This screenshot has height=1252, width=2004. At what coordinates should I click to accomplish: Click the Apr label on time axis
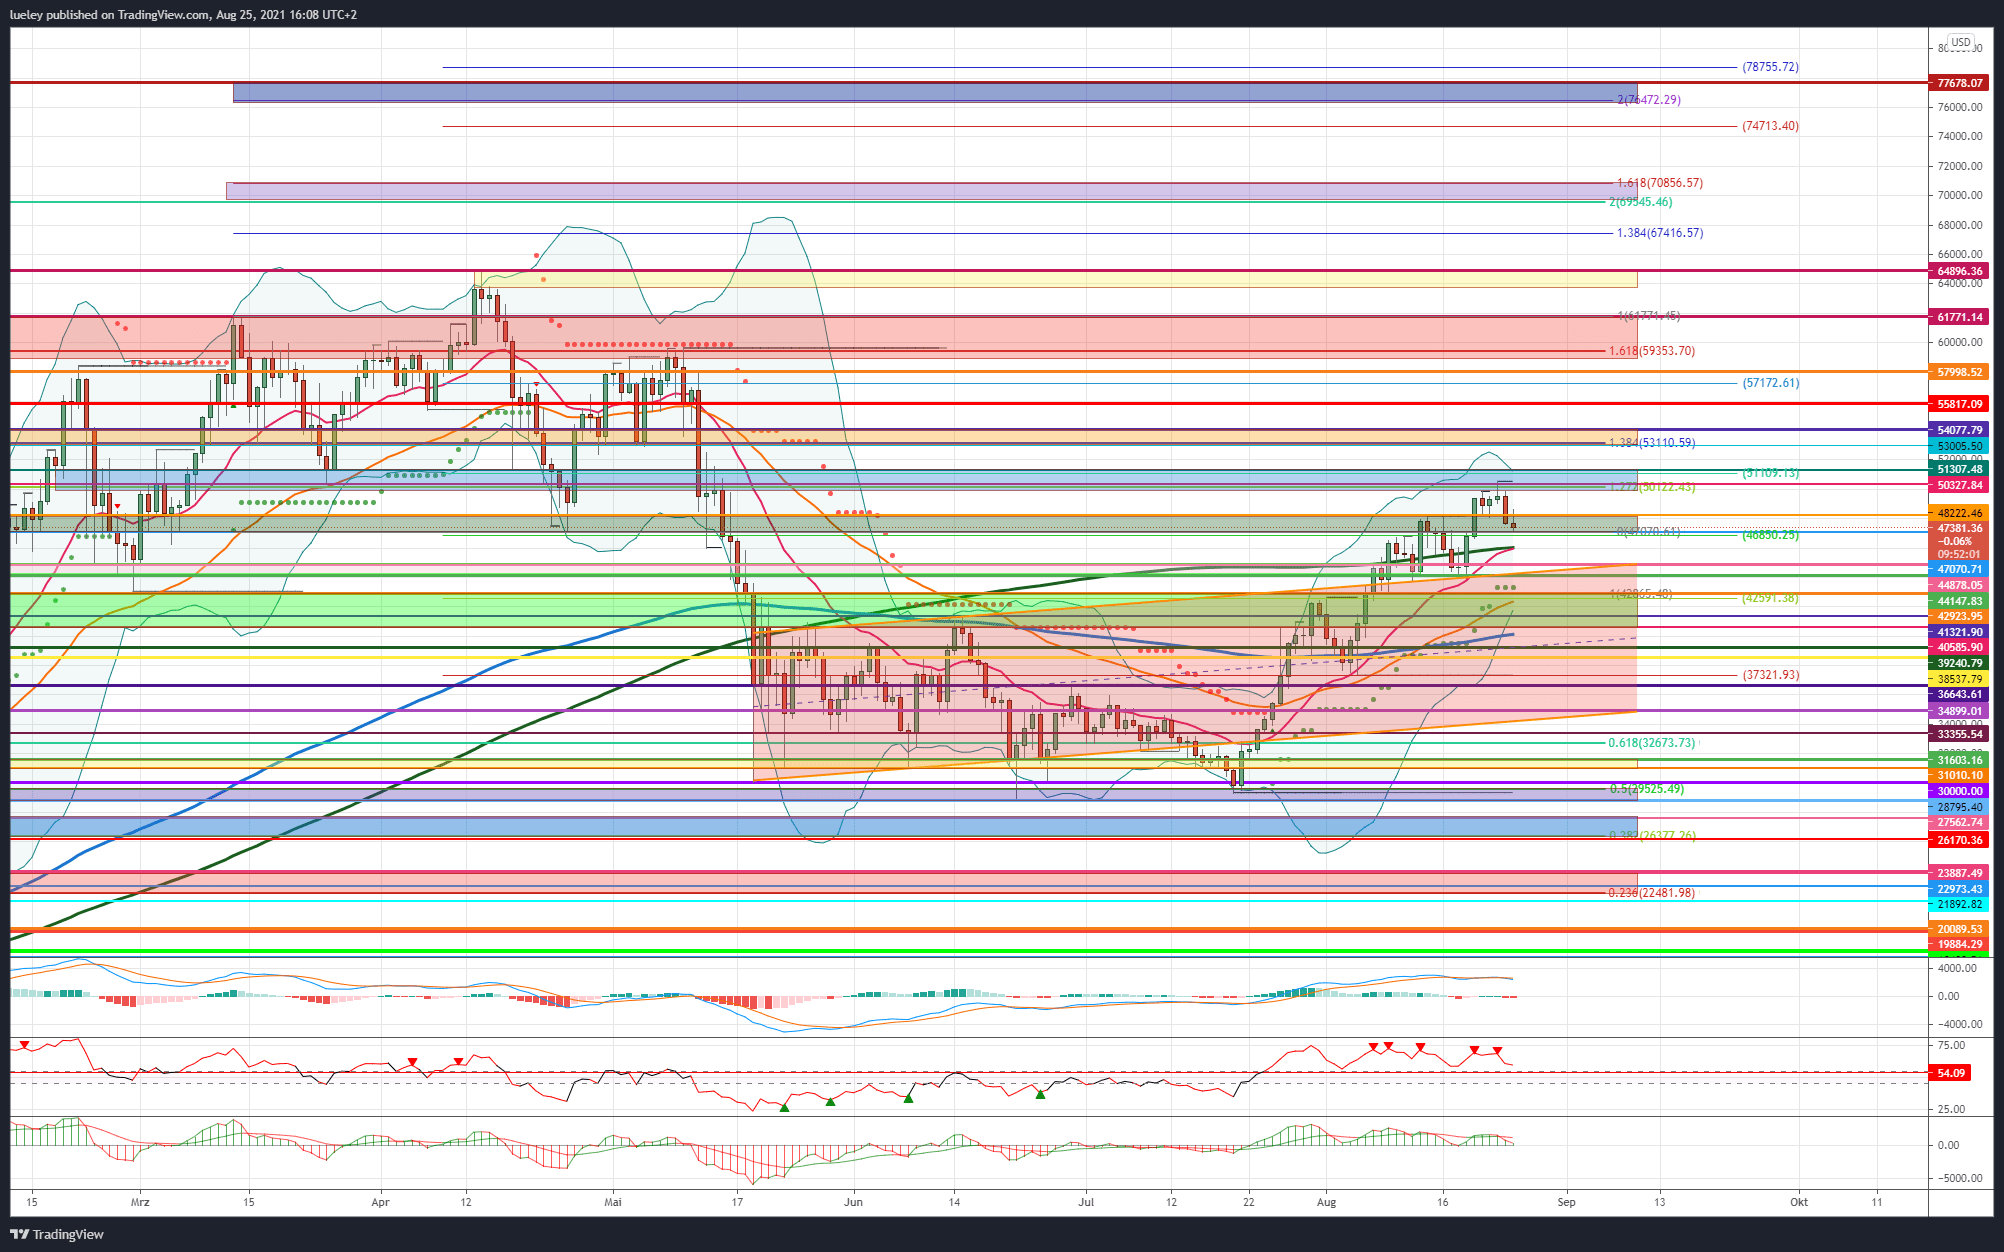(x=380, y=1202)
